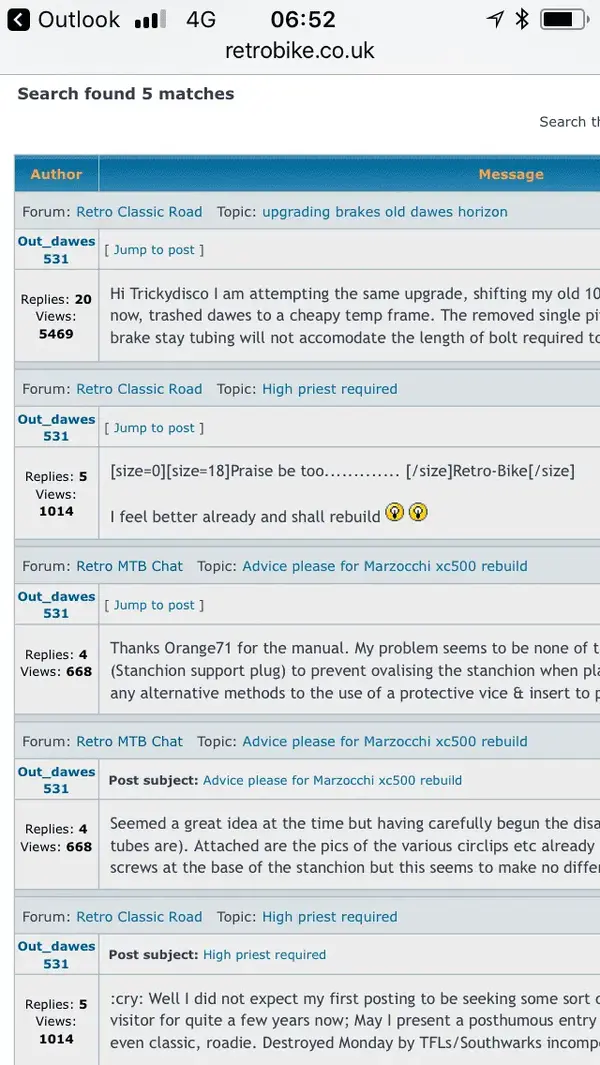Tap the retrobike.co.uk address bar

point(300,50)
